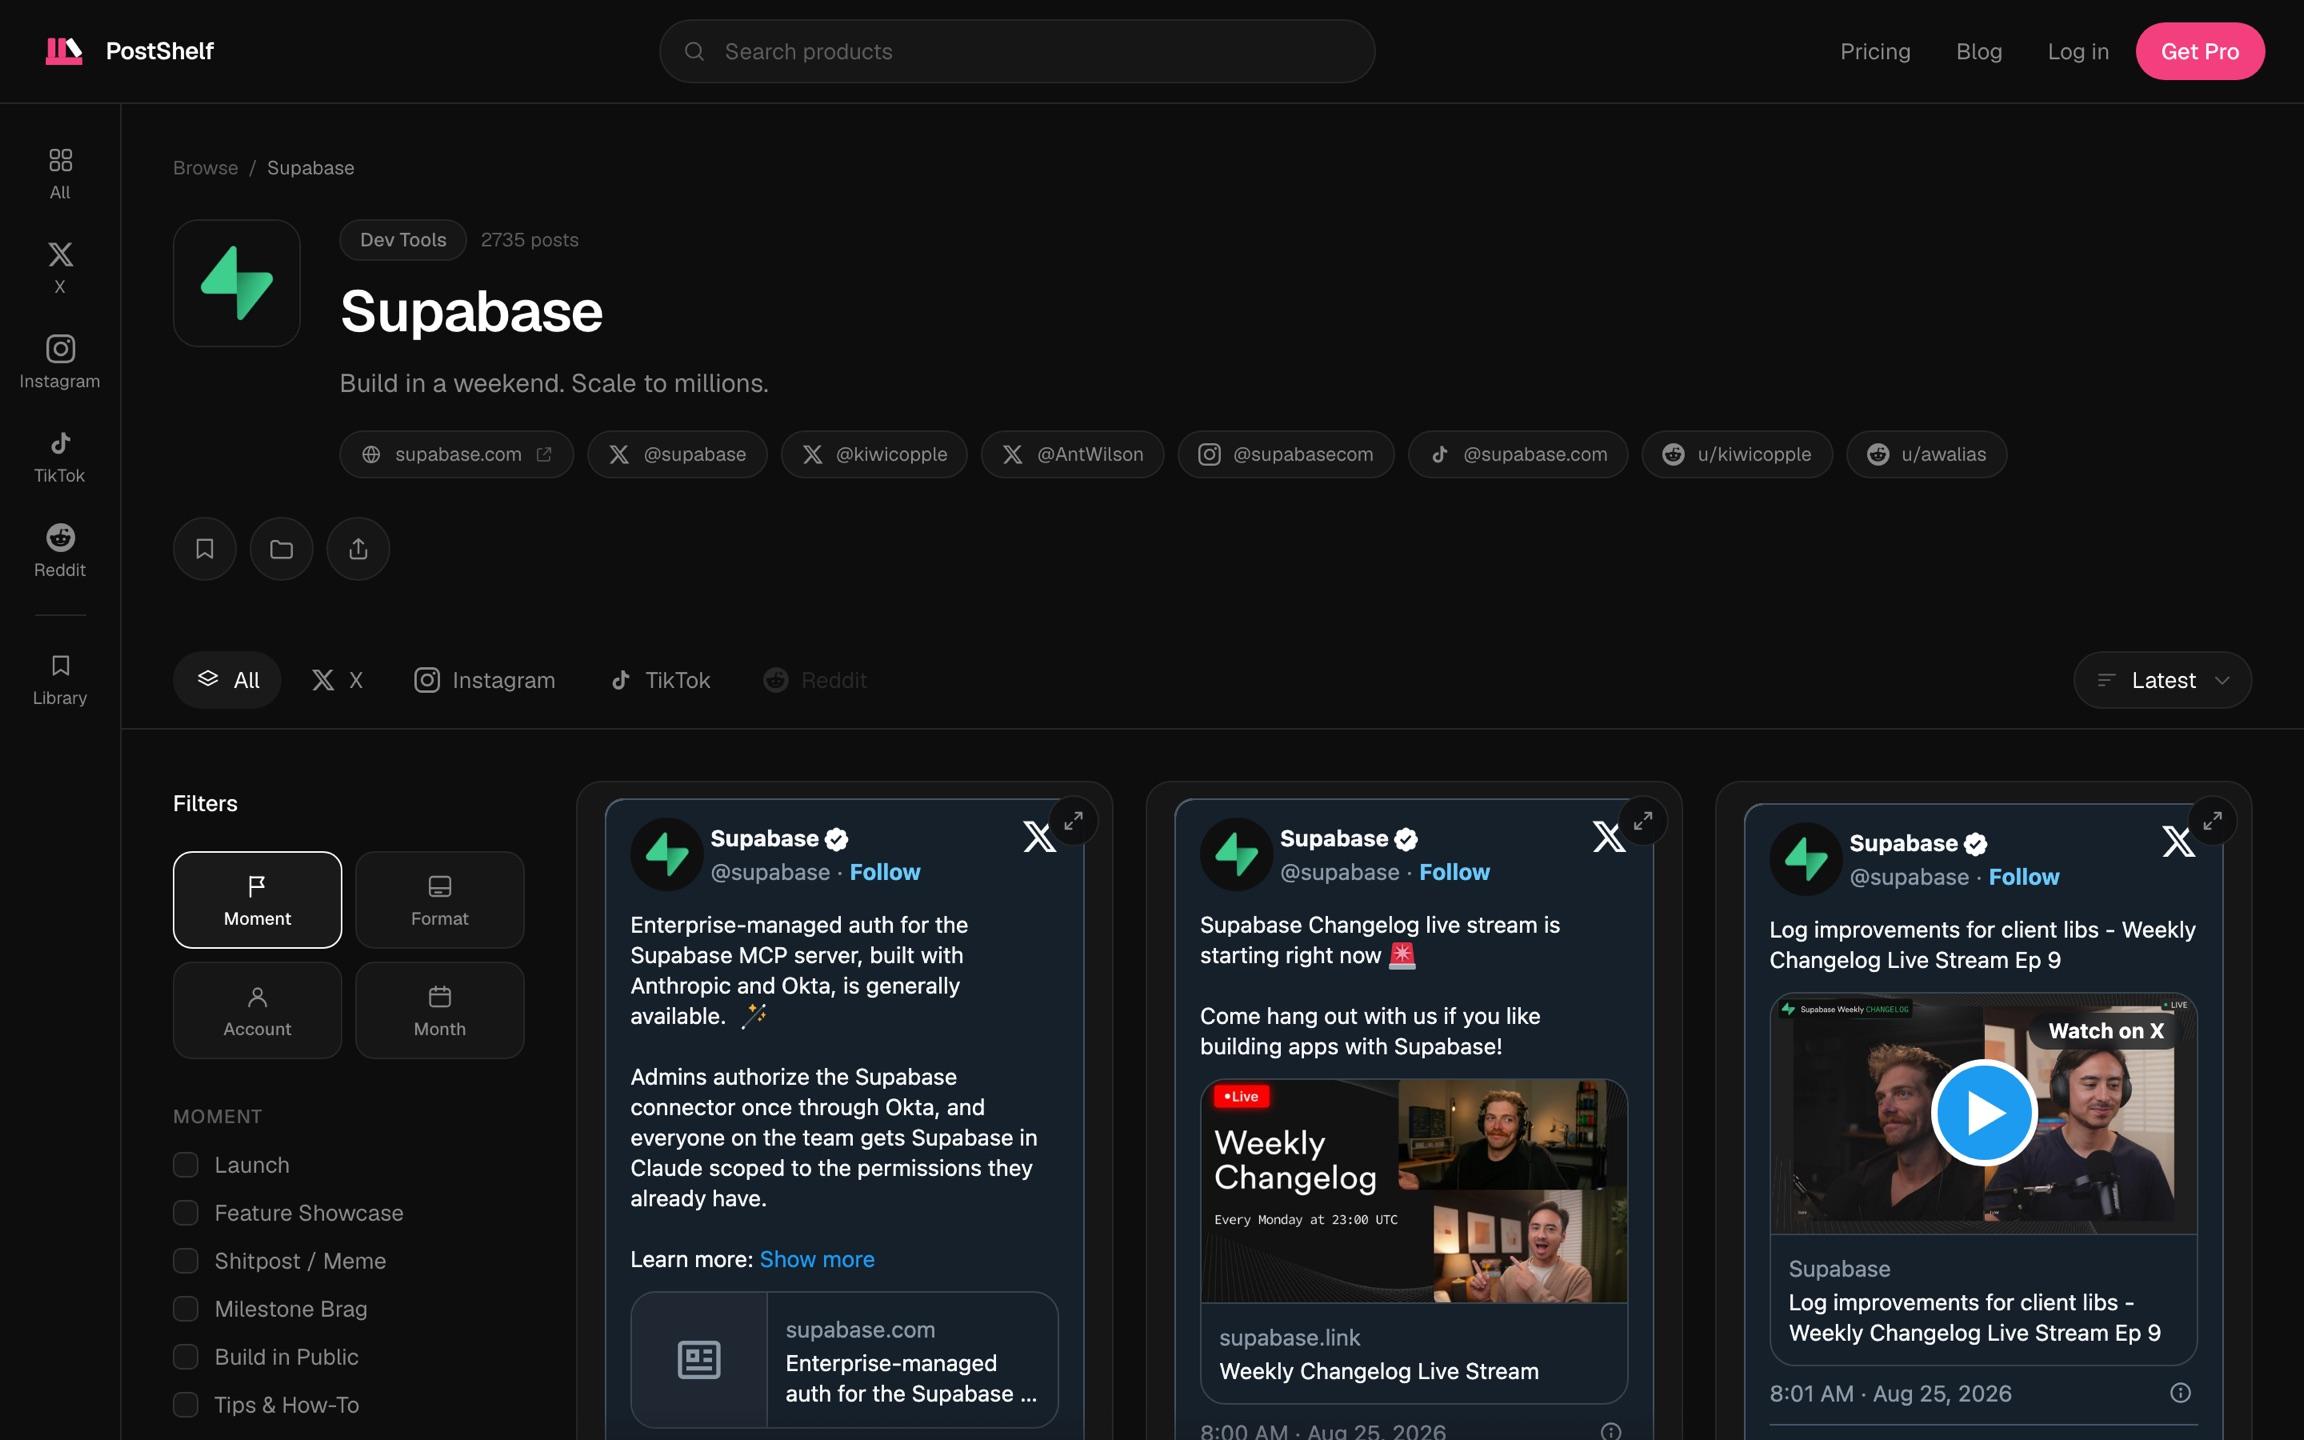Select the Moment filter tile
Screen dimensions: 2304x1440
pyautogui.click(x=257, y=900)
